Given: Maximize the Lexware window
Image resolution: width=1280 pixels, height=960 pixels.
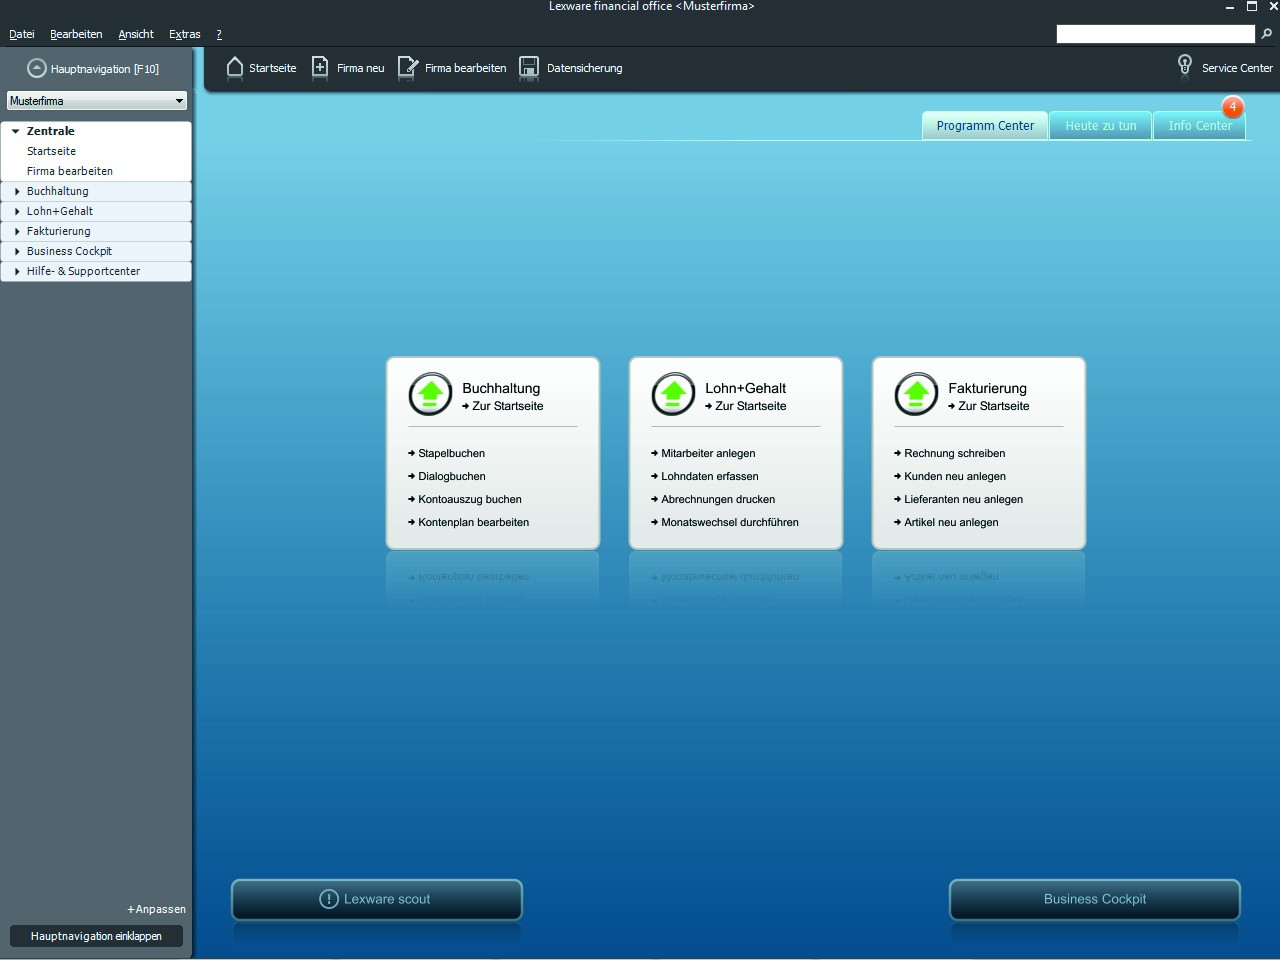Looking at the screenshot, I should pos(1251,6).
